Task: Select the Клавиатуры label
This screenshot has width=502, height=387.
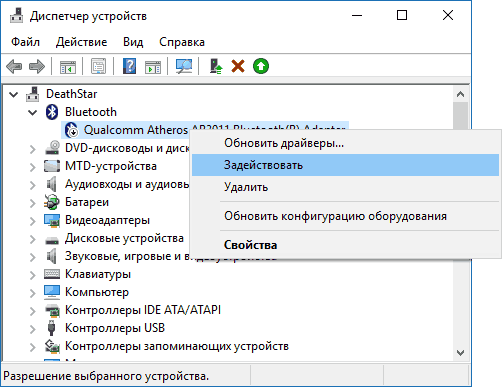Action: tap(98, 274)
